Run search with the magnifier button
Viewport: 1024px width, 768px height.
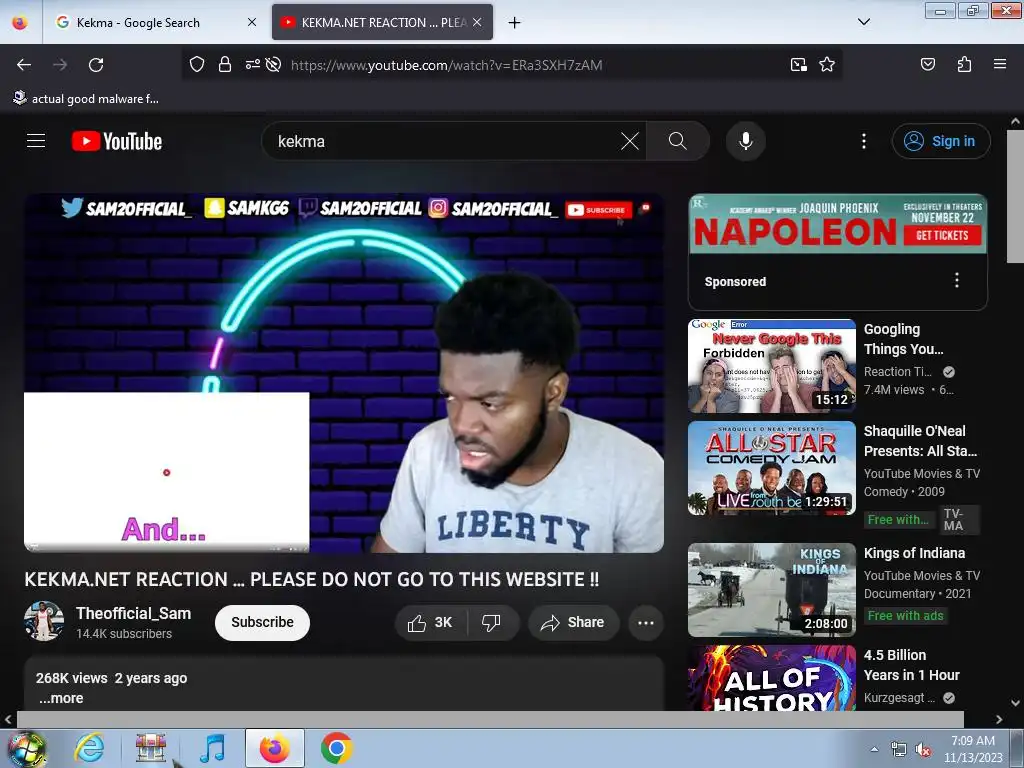tap(677, 141)
